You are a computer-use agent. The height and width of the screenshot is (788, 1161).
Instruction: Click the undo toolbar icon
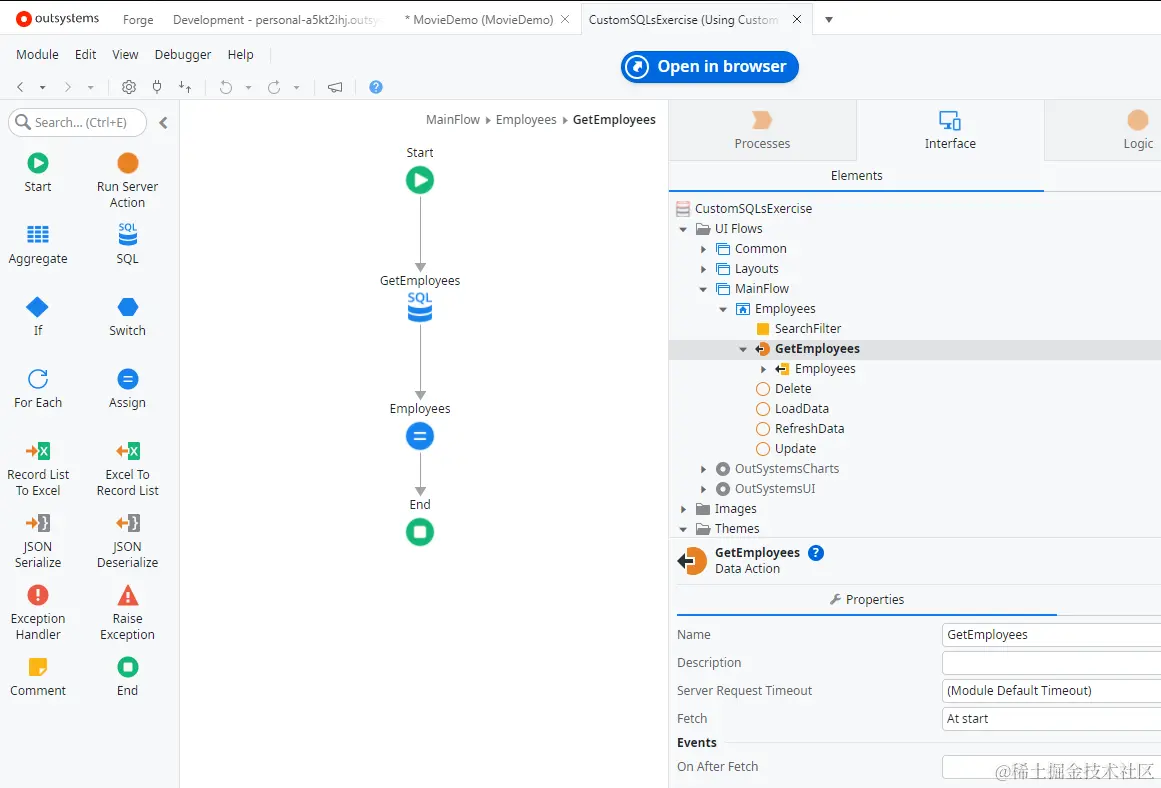[226, 87]
